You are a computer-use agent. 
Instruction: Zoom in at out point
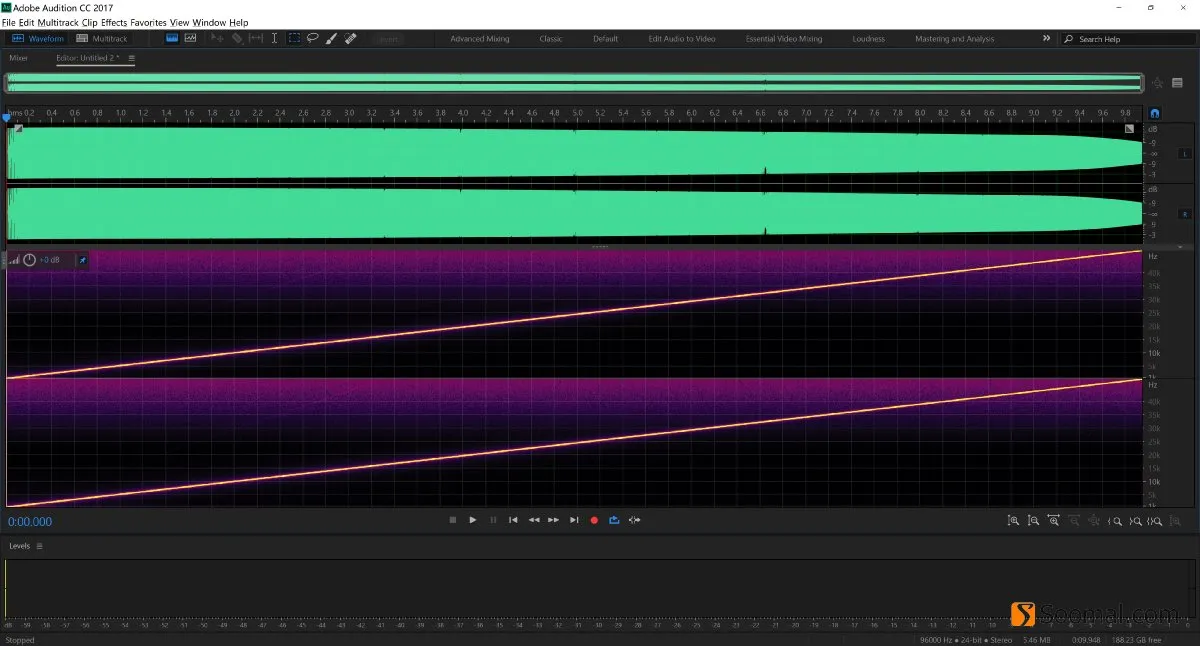point(1136,521)
